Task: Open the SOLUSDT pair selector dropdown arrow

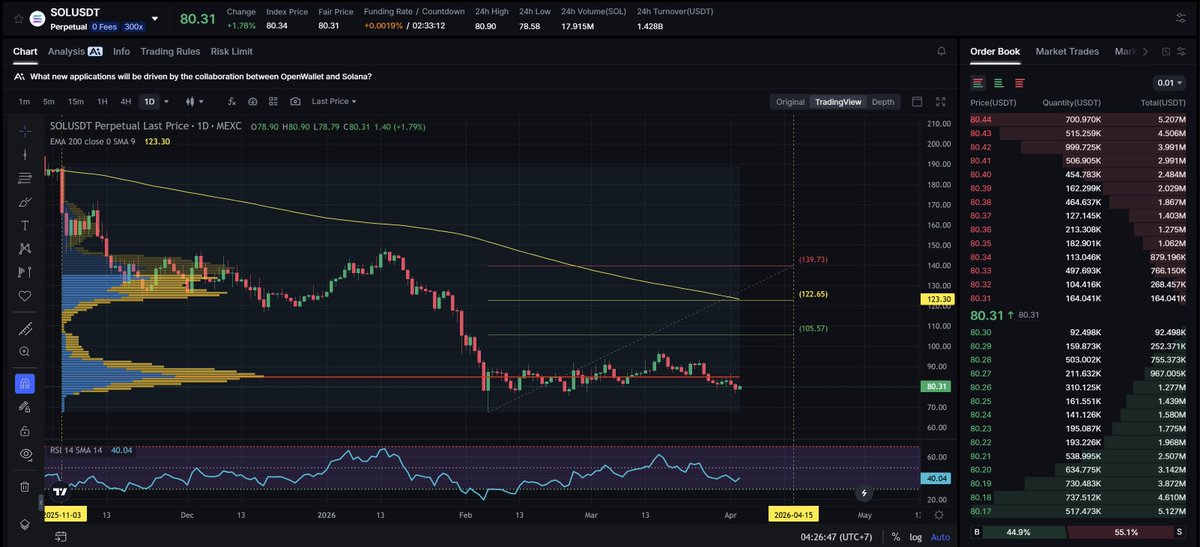Action: 155,18
